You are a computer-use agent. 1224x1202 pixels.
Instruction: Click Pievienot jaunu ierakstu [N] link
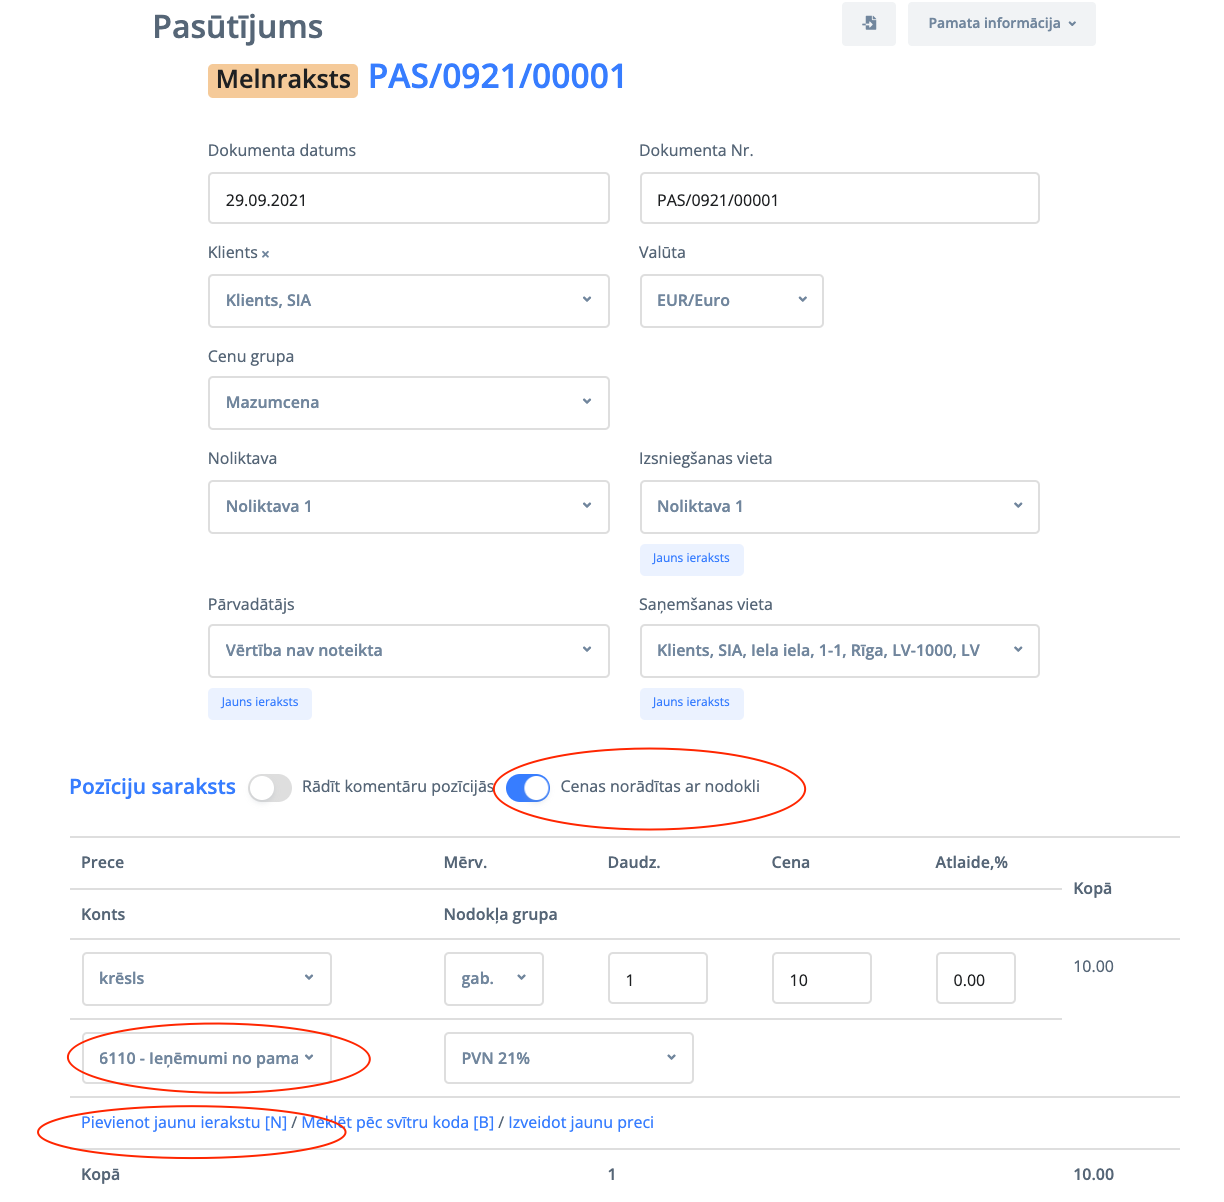click(184, 1123)
